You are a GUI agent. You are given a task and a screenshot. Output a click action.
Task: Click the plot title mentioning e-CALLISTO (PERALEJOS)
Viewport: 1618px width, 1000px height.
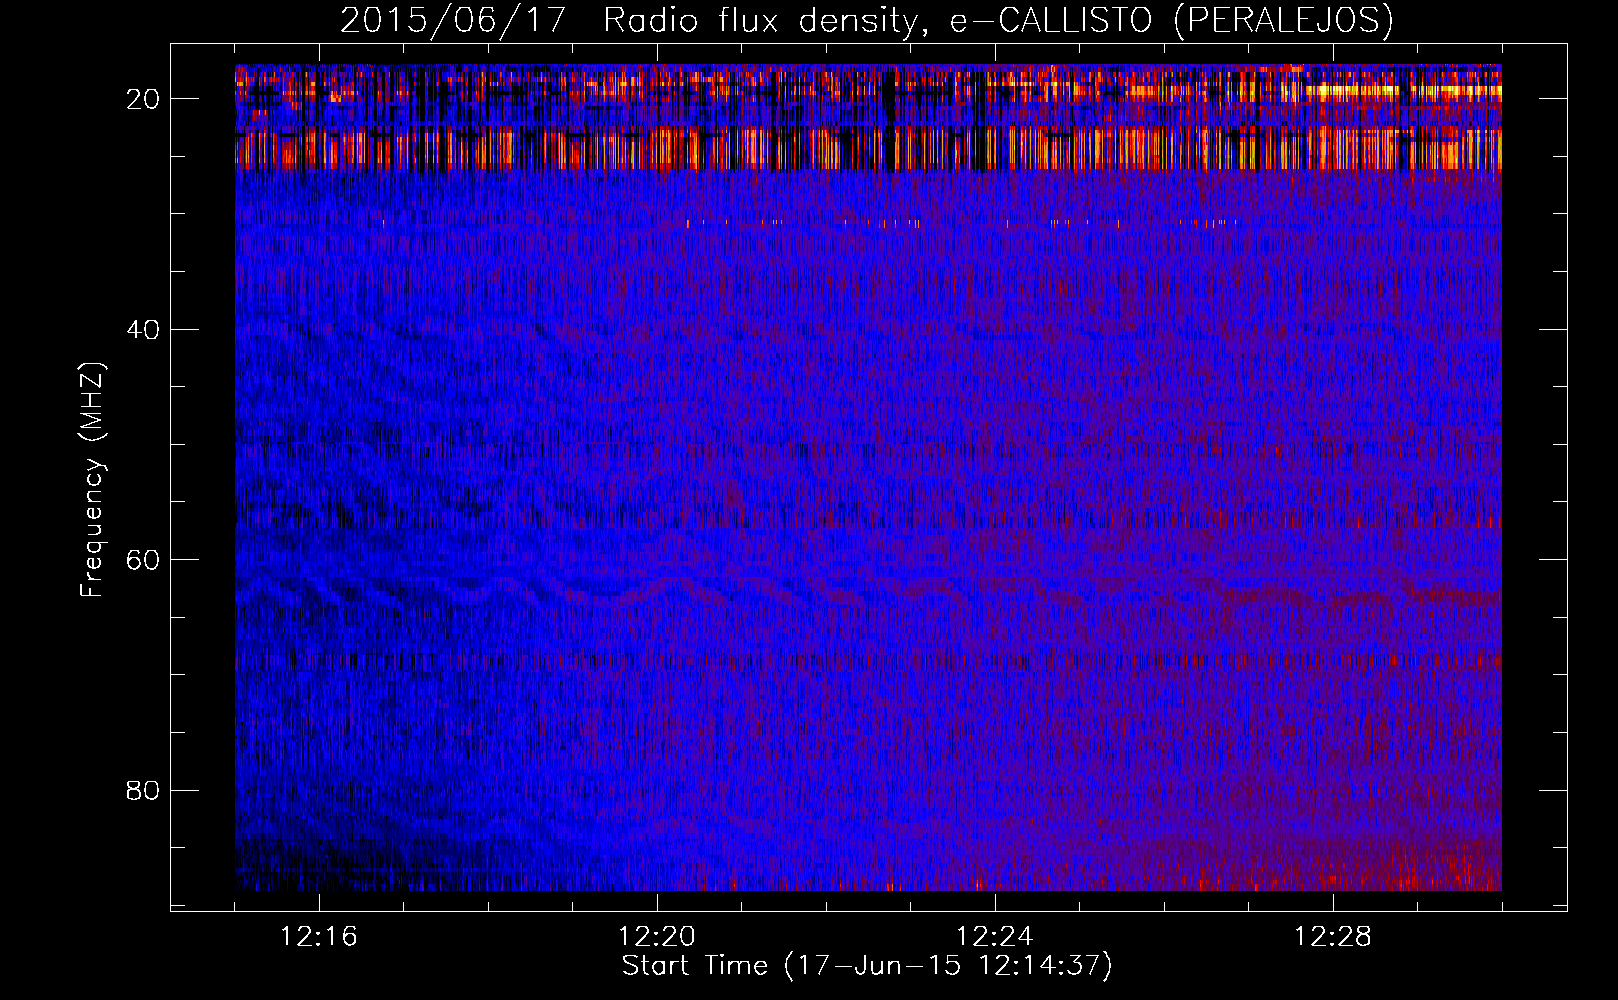click(867, 21)
